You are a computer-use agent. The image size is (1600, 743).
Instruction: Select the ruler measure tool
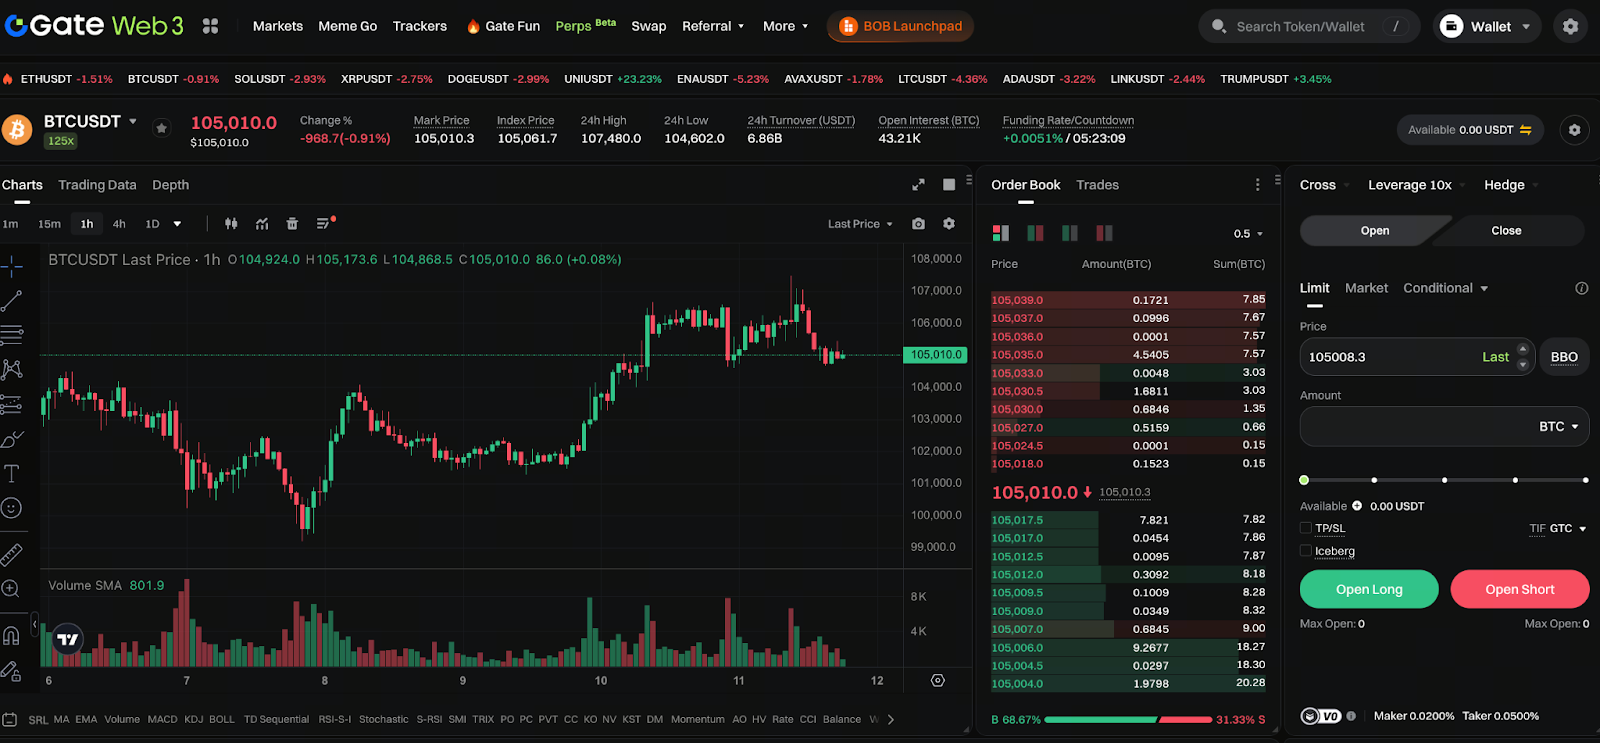click(12, 554)
